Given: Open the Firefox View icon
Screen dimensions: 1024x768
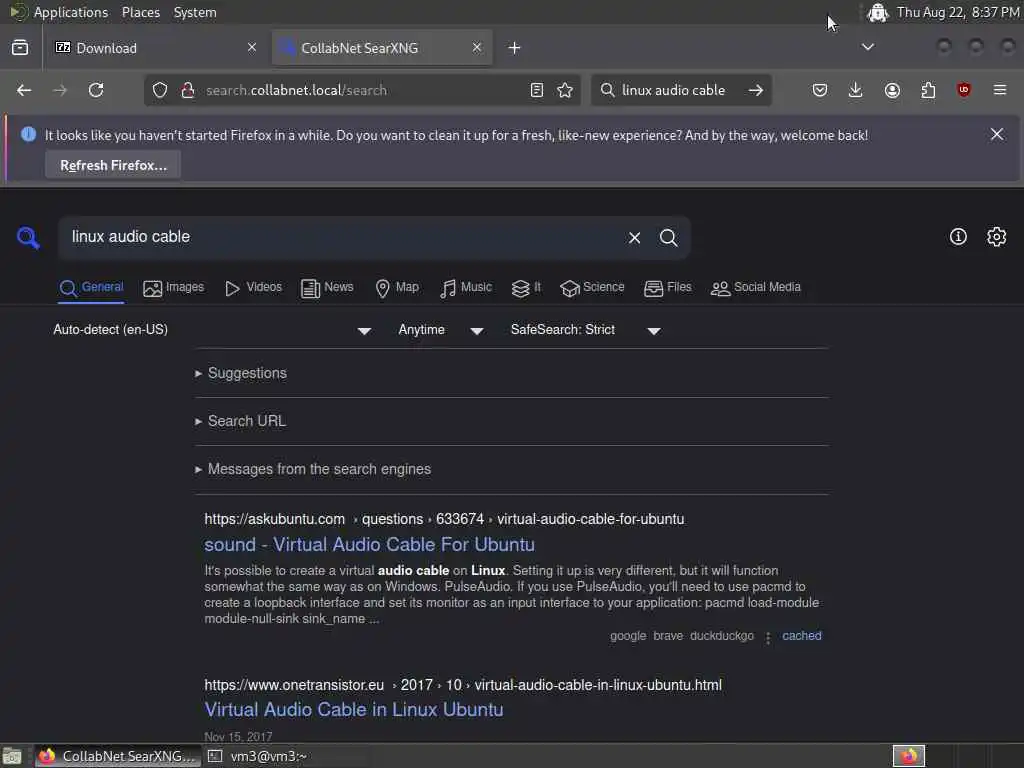Looking at the screenshot, I should point(20,48).
